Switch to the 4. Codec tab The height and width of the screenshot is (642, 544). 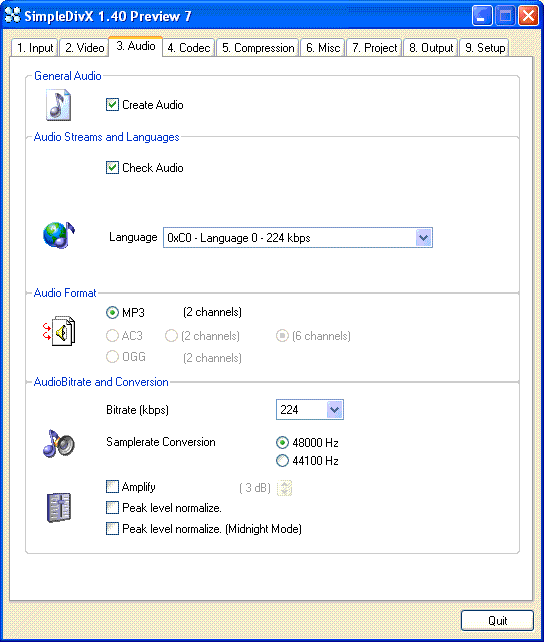pos(189,48)
